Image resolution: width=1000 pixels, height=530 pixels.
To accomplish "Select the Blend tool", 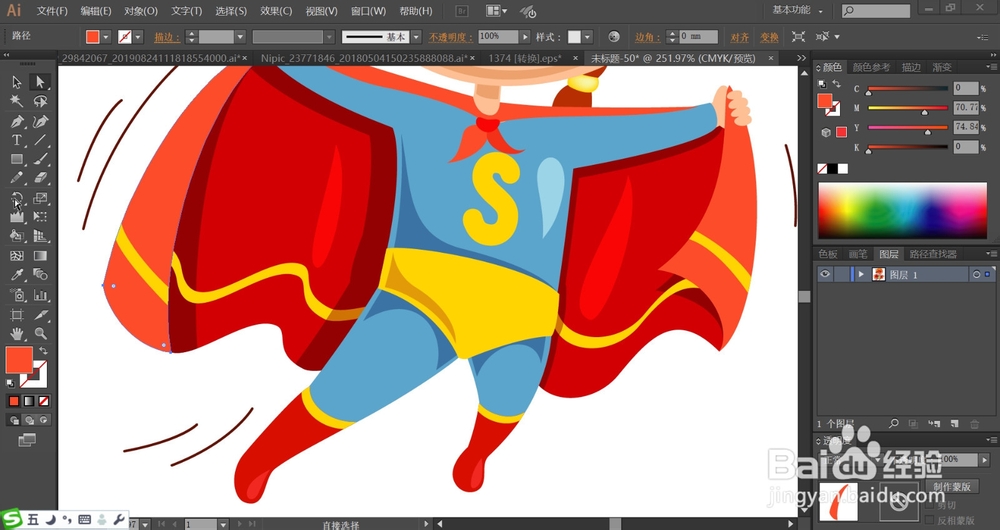I will (40, 275).
